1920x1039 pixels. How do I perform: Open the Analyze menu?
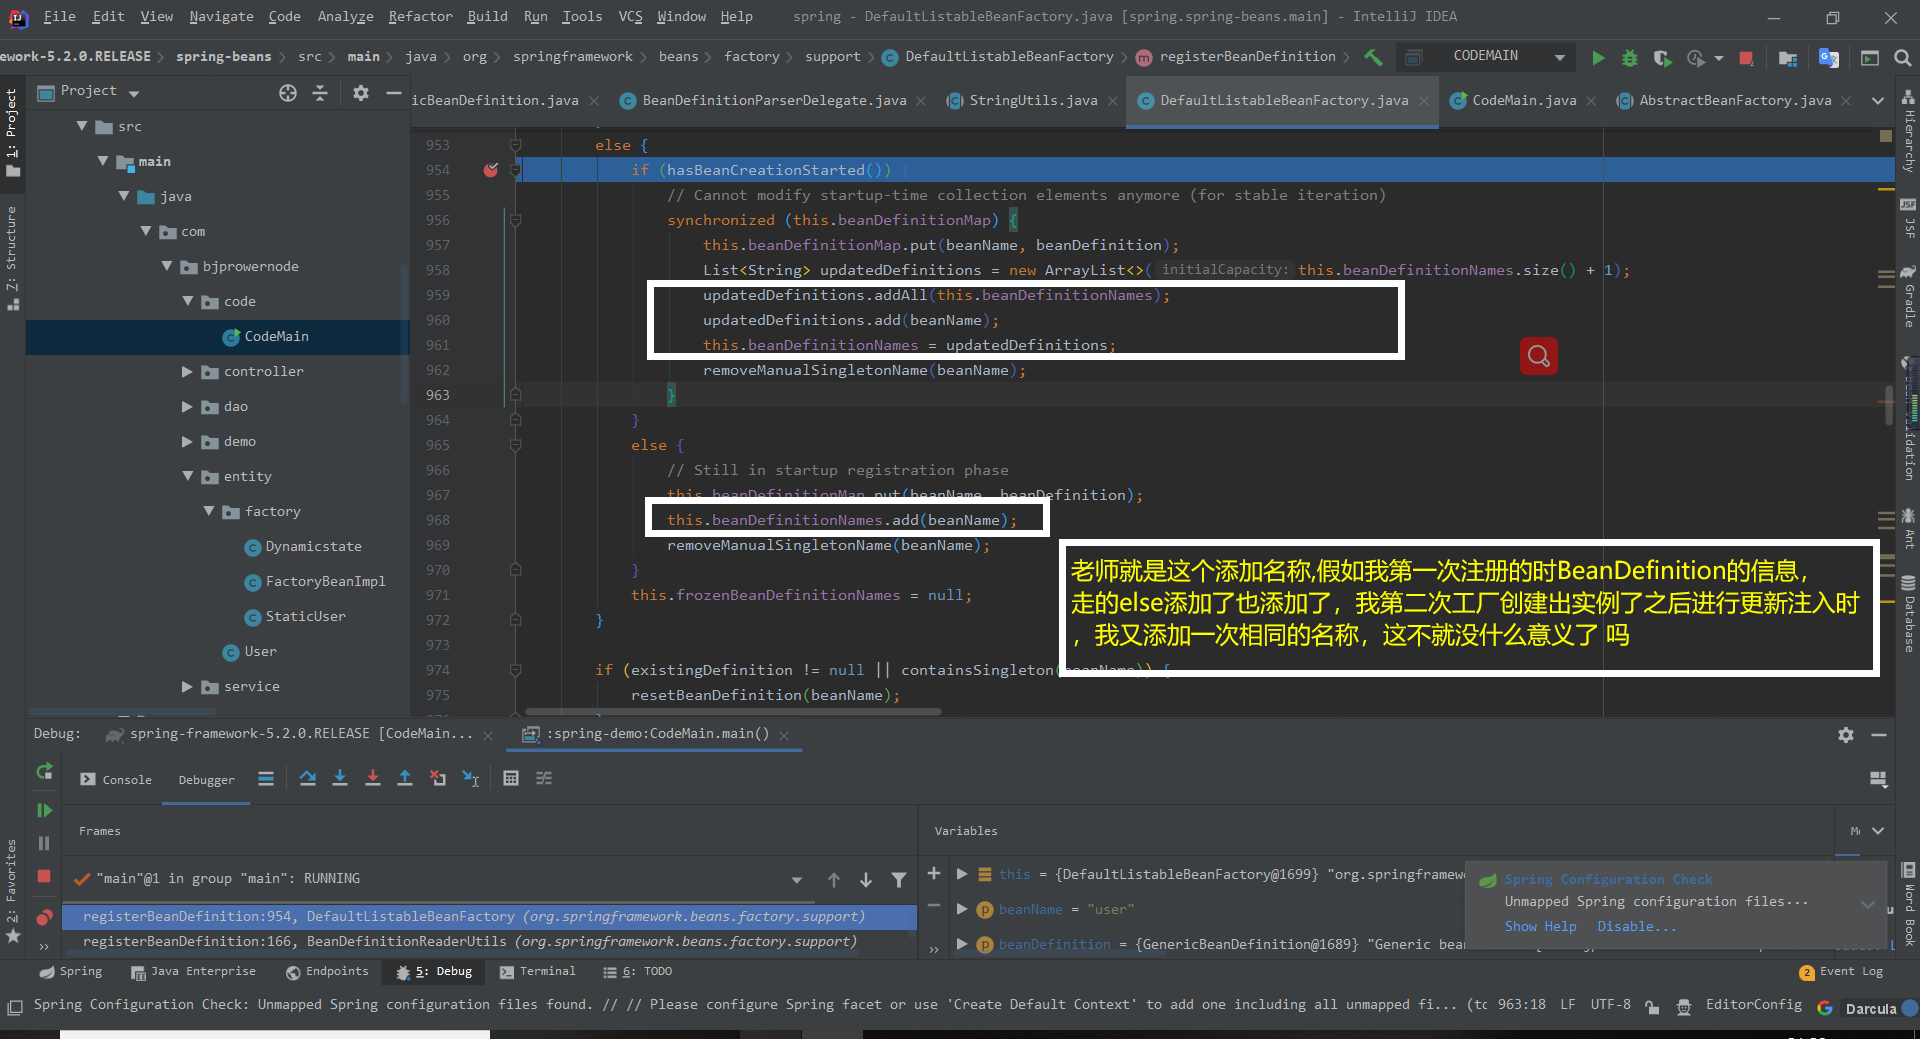pyautogui.click(x=345, y=16)
